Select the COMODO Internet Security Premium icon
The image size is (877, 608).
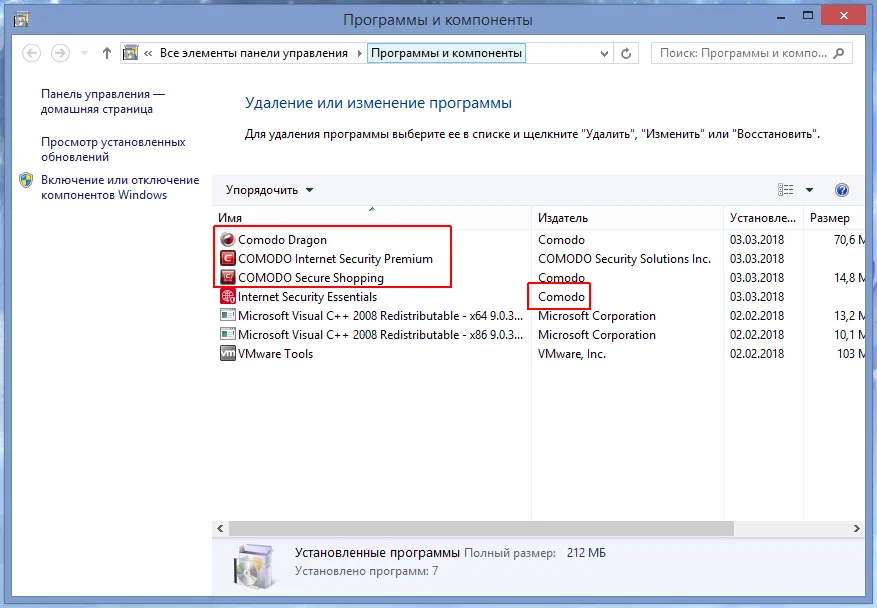(228, 258)
